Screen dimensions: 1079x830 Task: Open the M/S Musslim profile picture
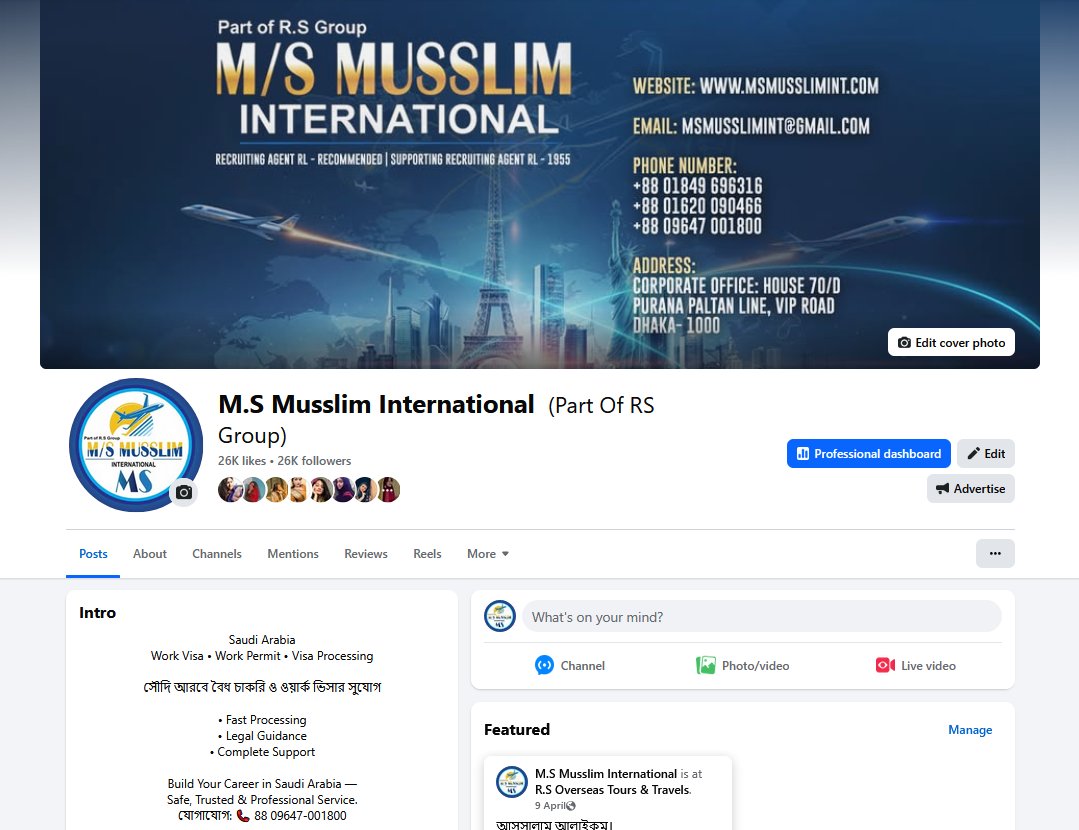[x=136, y=445]
